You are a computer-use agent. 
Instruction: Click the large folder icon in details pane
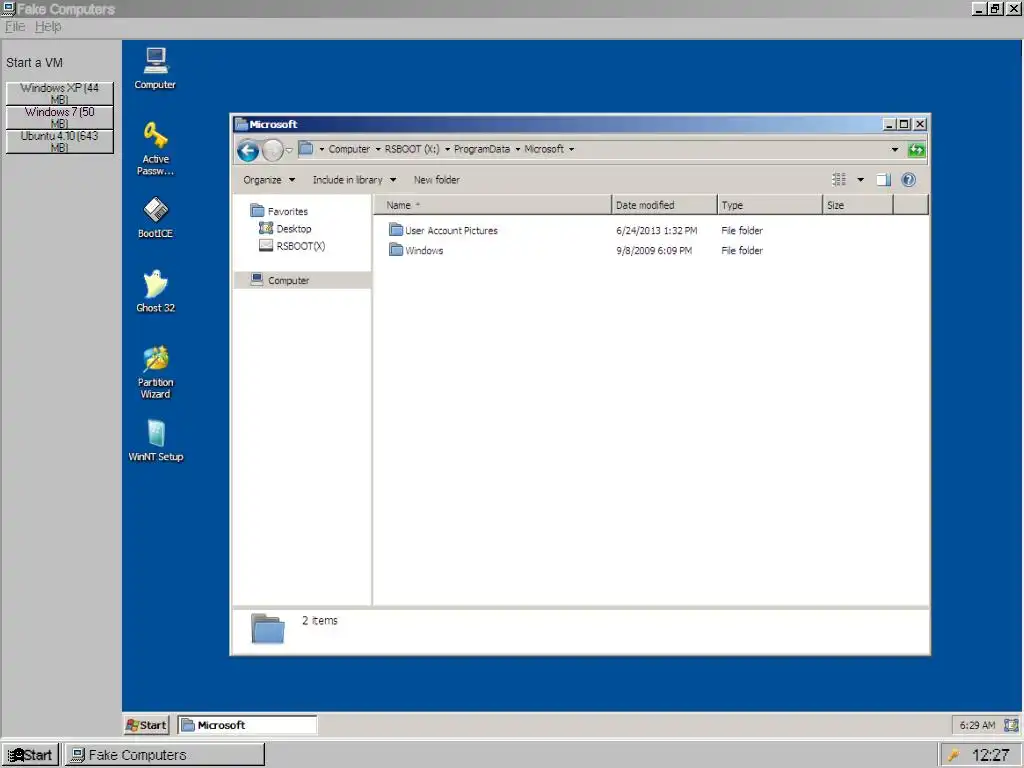[x=268, y=629]
